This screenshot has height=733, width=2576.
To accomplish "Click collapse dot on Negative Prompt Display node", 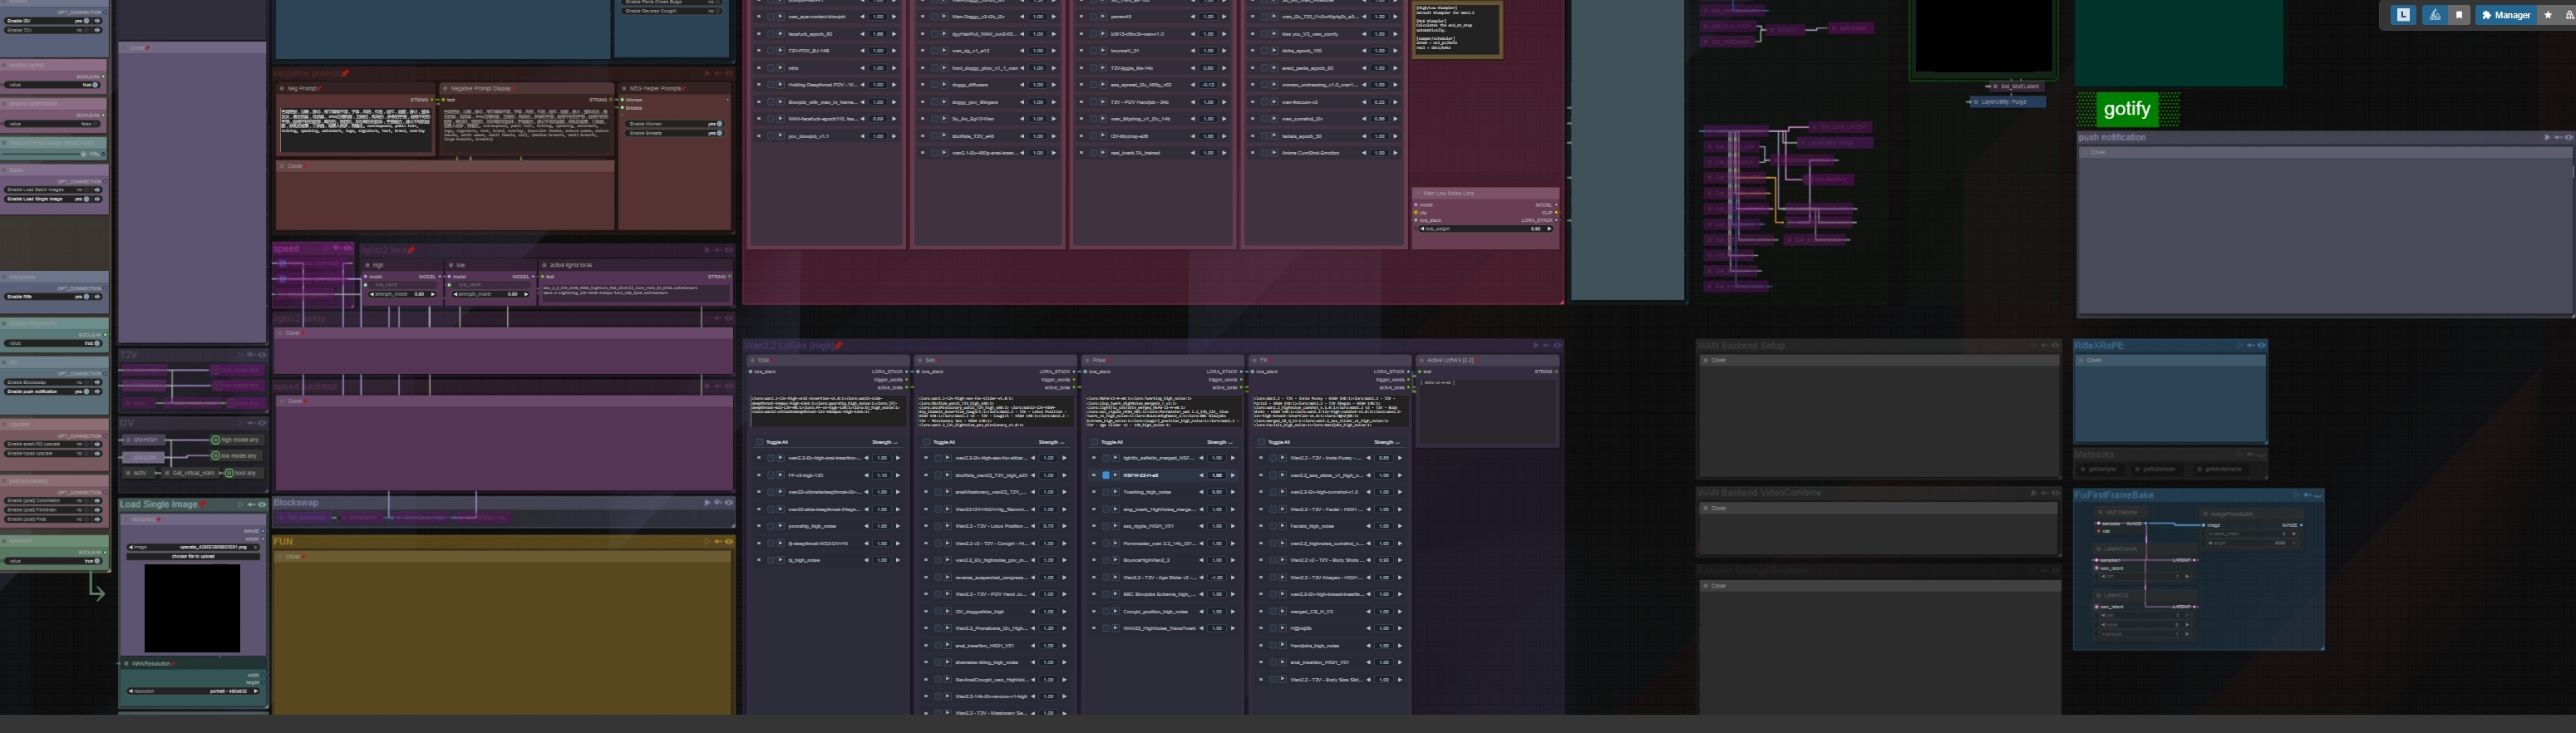I will click(x=446, y=89).
